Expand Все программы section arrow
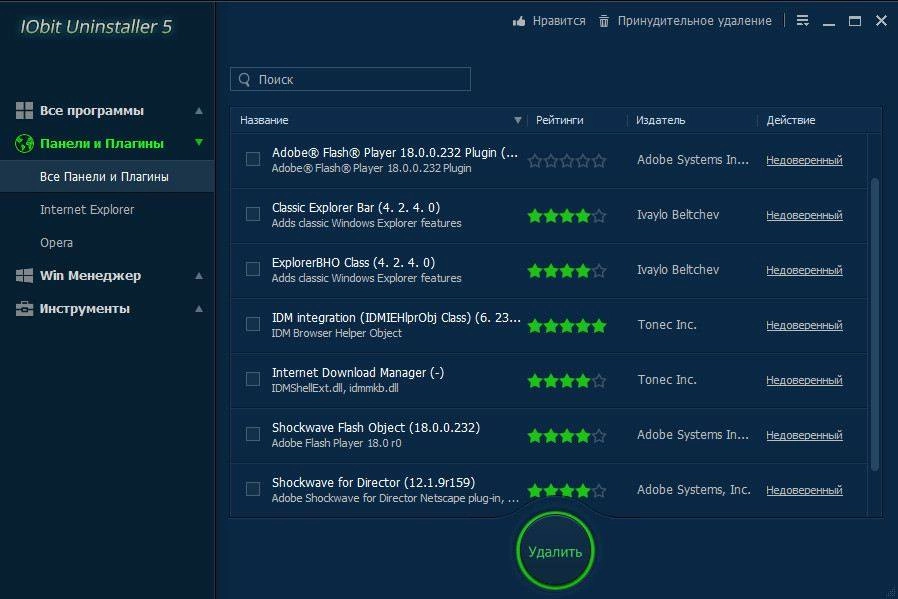This screenshot has width=898, height=599. tap(199, 111)
